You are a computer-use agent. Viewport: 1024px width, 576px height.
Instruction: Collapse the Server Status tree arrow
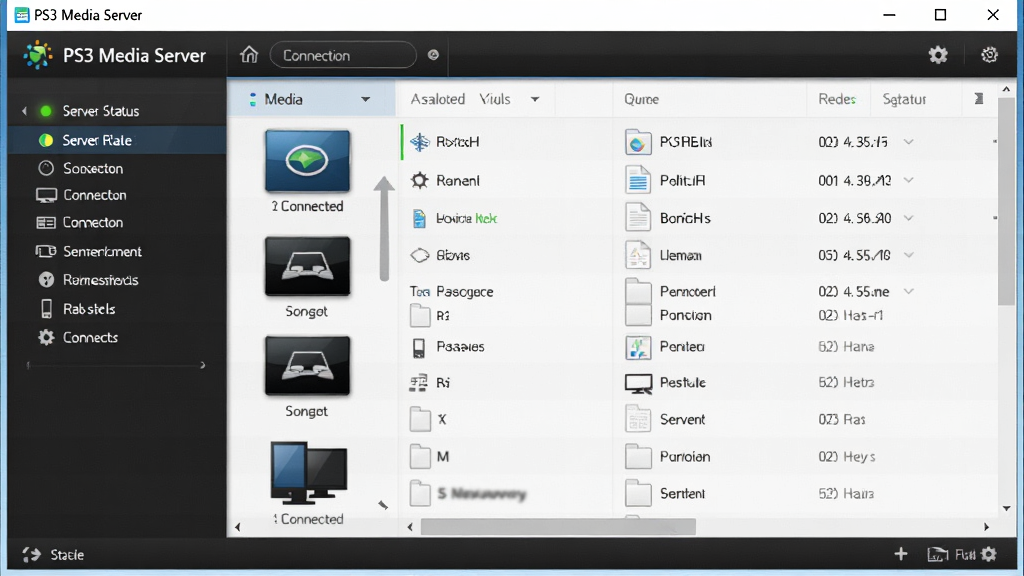coord(24,111)
